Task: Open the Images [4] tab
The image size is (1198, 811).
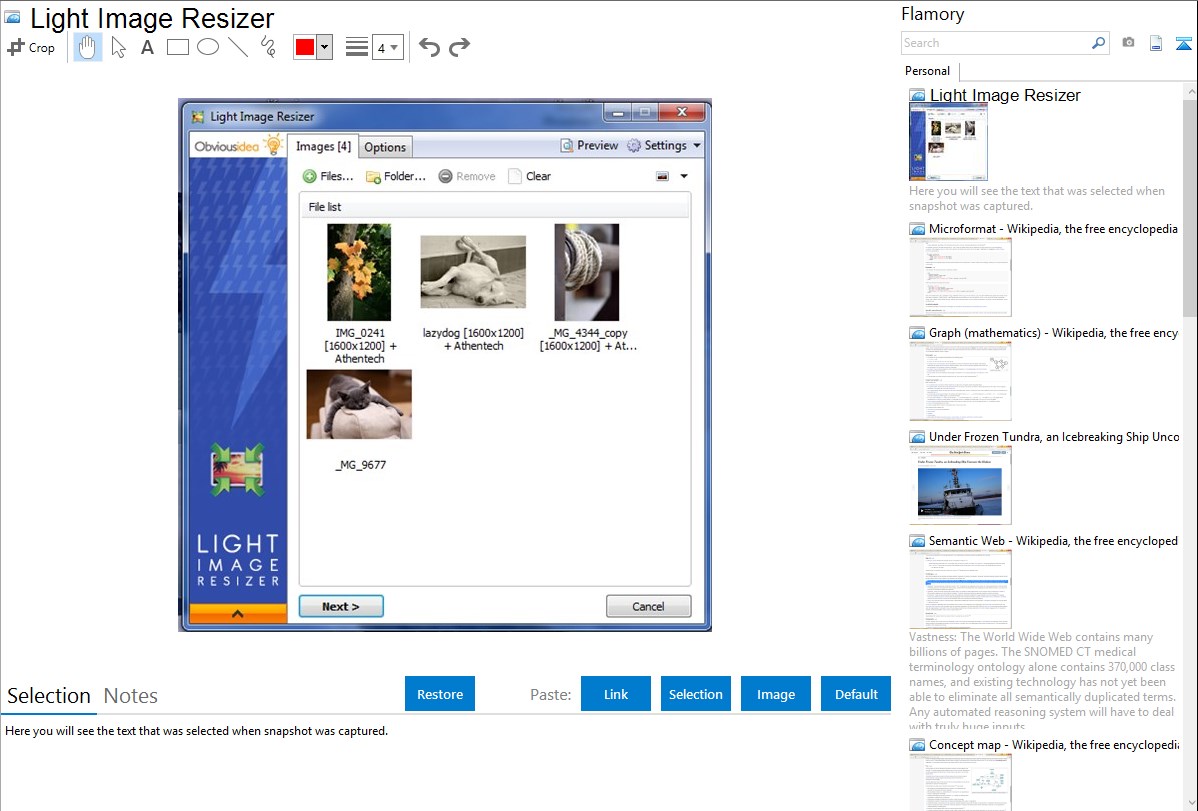Action: pos(323,146)
